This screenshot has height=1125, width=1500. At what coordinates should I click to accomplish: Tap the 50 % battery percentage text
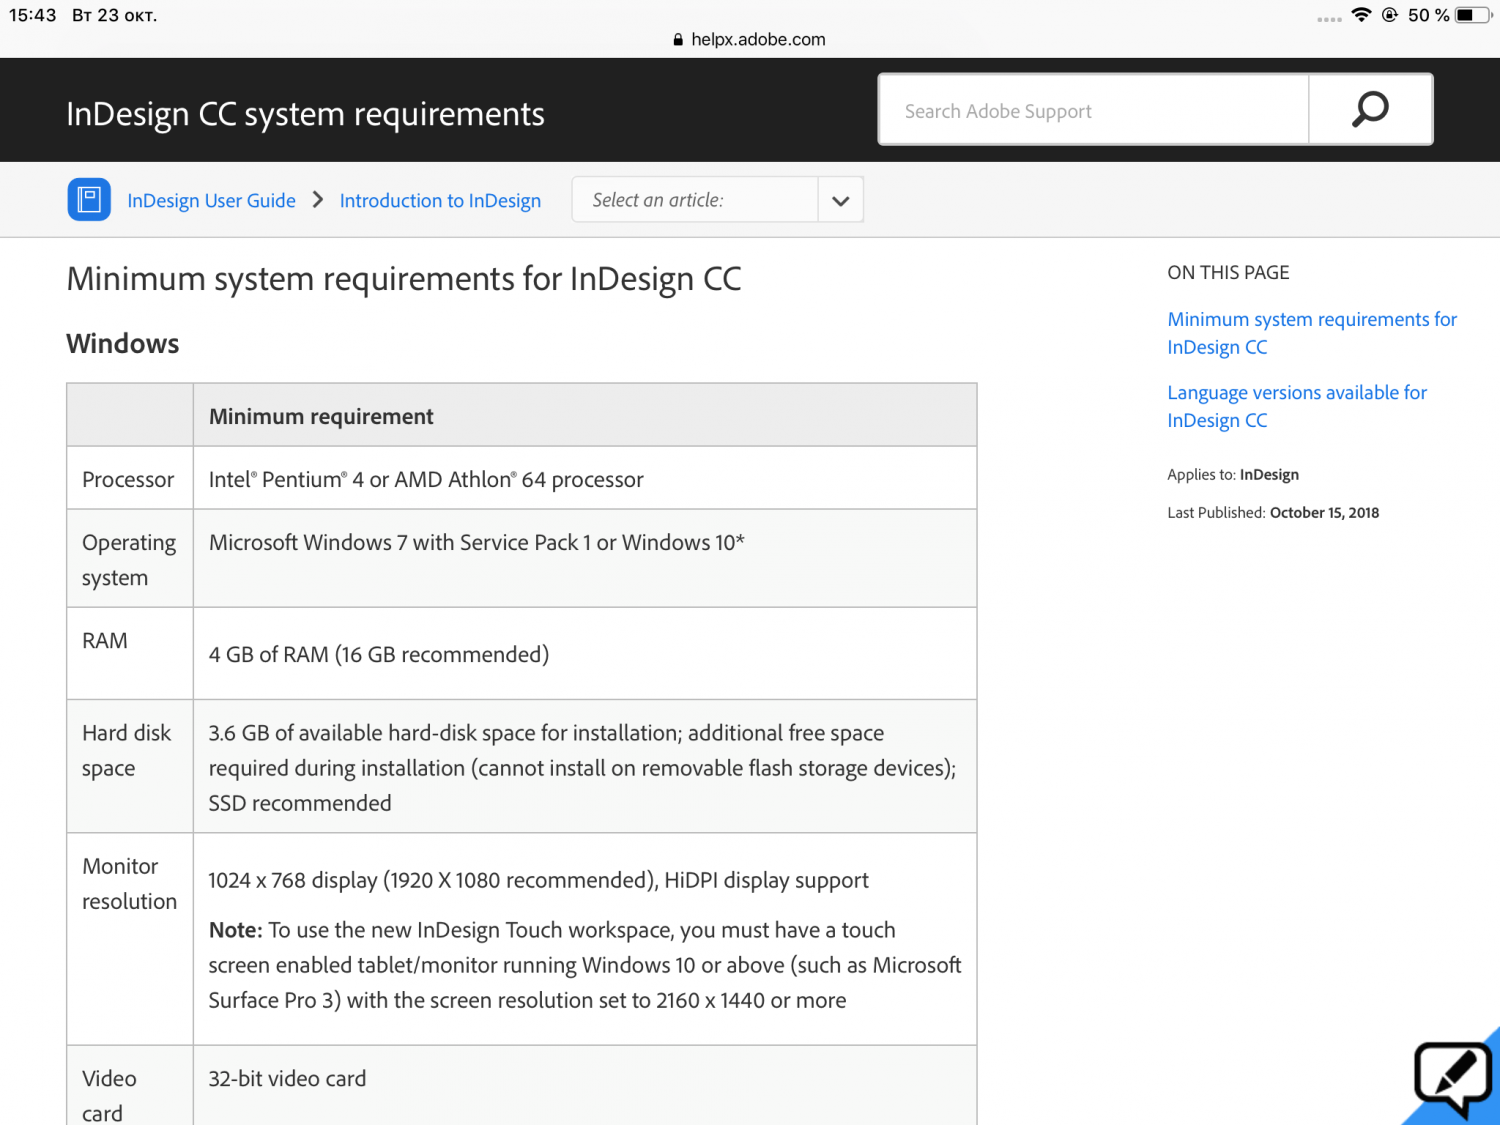point(1428,15)
